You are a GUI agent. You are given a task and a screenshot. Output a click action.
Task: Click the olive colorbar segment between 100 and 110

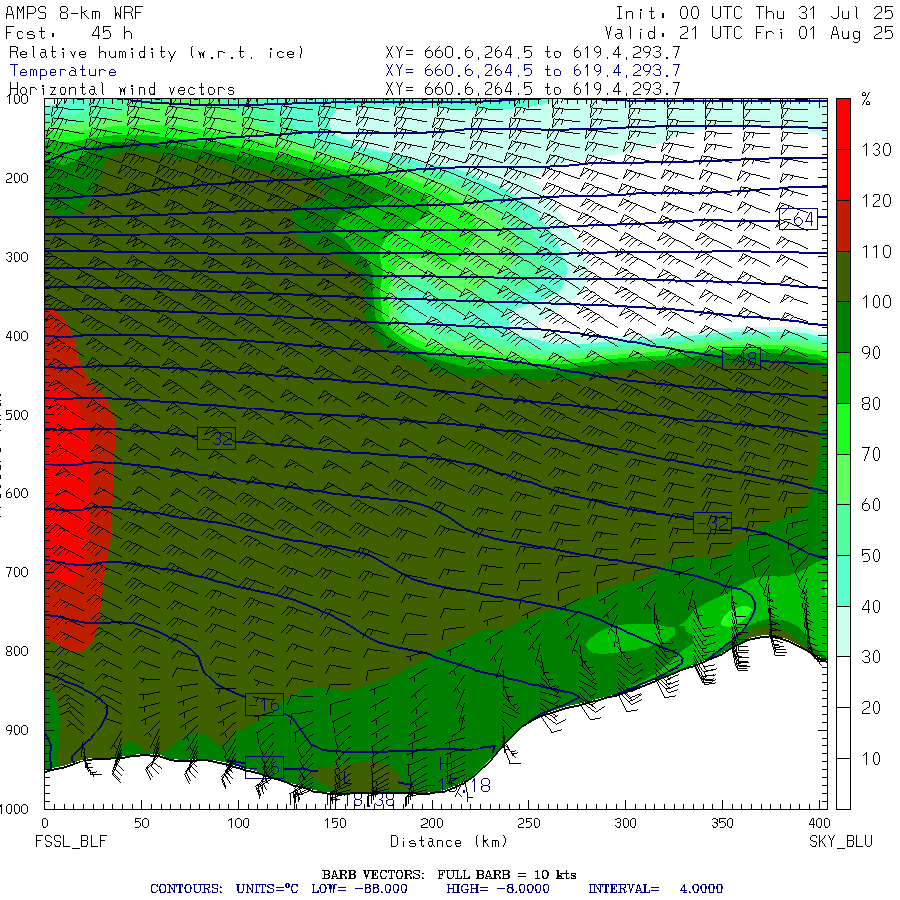click(843, 277)
